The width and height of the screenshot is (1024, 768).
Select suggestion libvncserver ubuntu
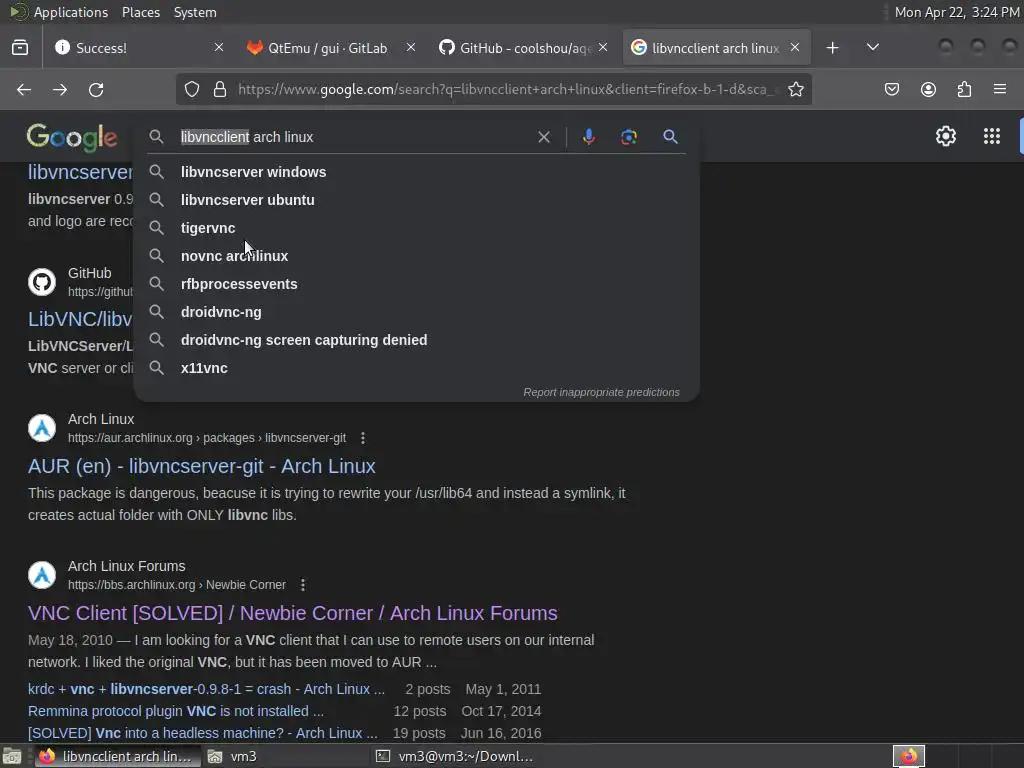click(417, 200)
